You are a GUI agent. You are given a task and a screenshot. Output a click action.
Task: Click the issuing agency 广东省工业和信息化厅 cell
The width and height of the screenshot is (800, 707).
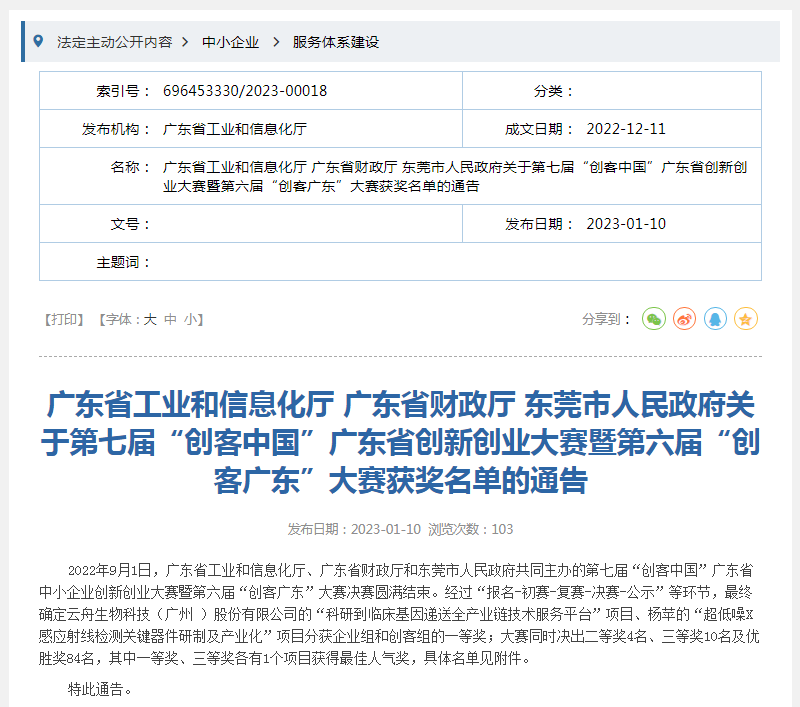tap(235, 129)
